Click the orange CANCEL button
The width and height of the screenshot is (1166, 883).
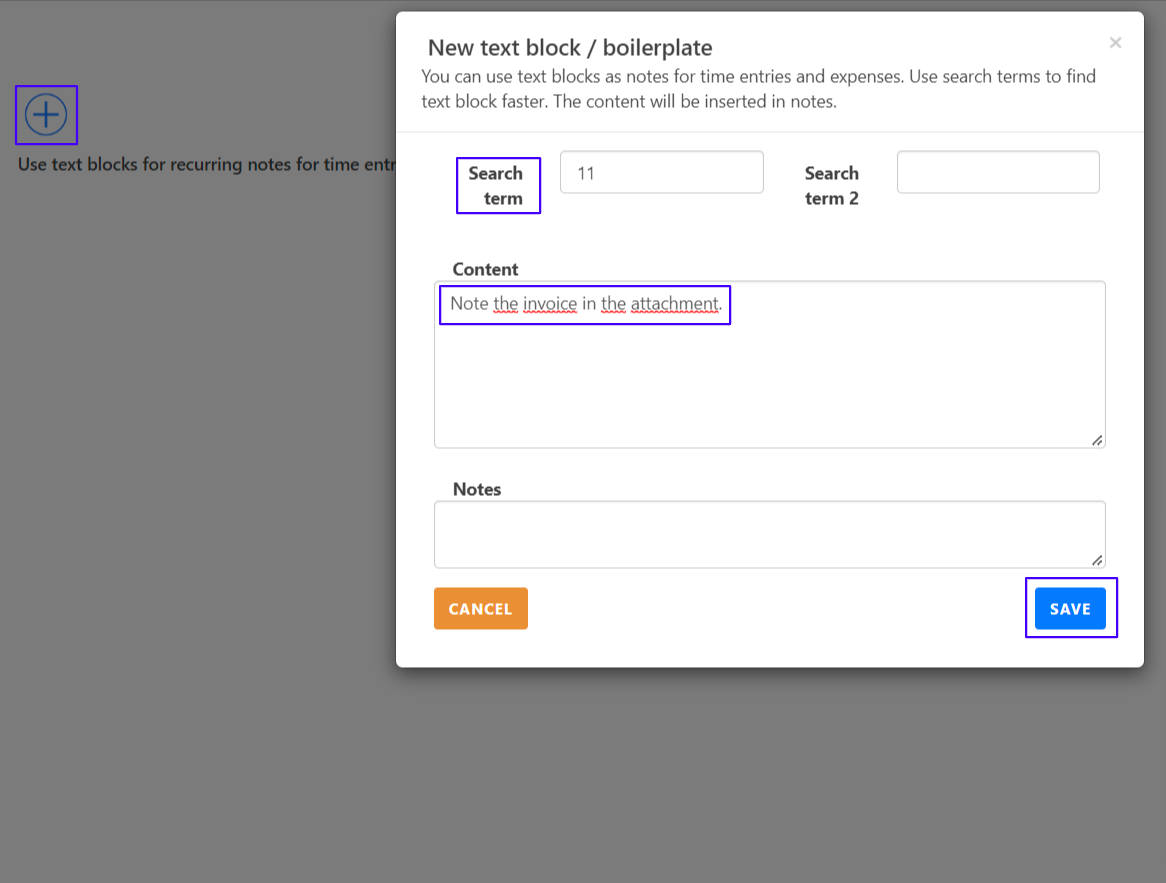coord(481,609)
